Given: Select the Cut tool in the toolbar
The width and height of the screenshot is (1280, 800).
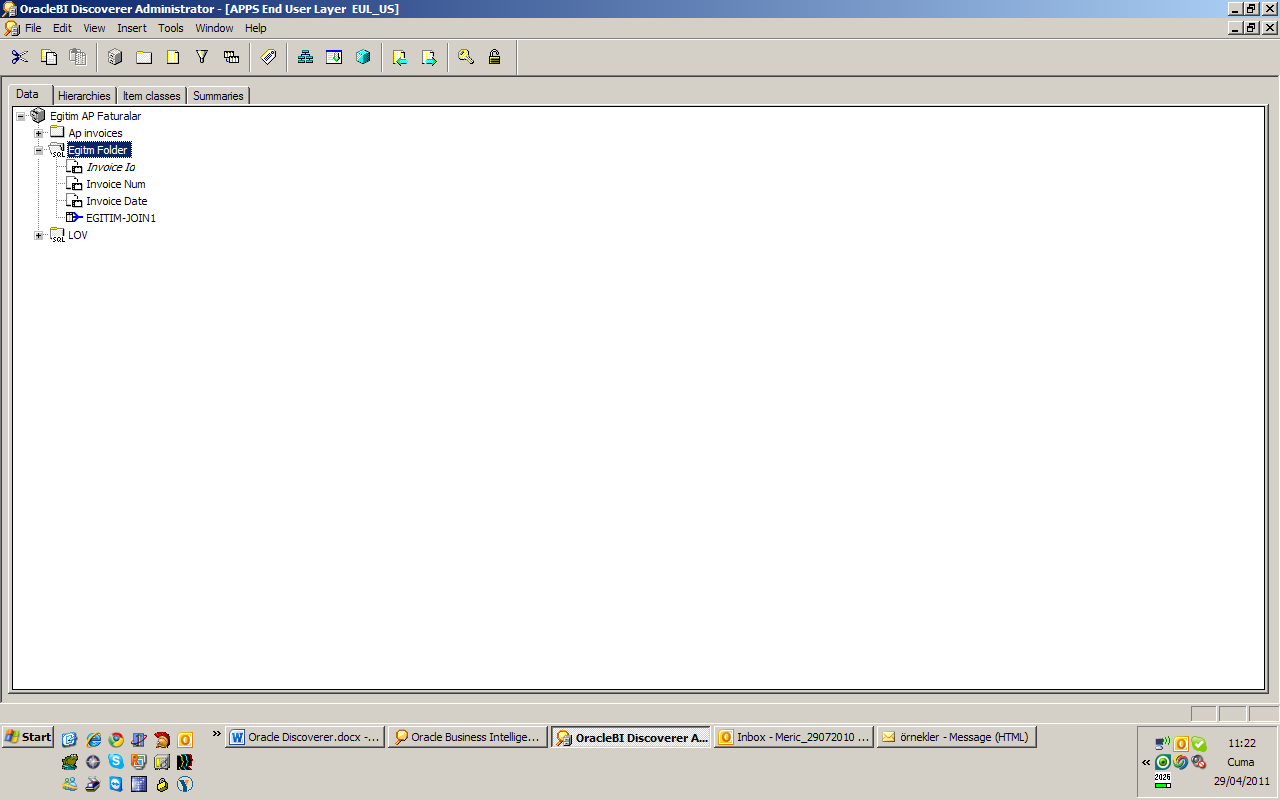Looking at the screenshot, I should (18, 57).
